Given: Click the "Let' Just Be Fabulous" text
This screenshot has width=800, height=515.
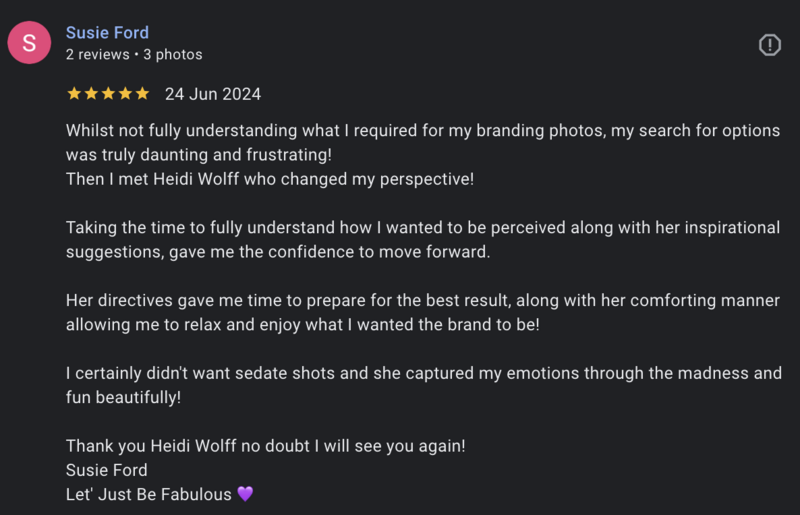Looking at the screenshot, I should point(148,494).
